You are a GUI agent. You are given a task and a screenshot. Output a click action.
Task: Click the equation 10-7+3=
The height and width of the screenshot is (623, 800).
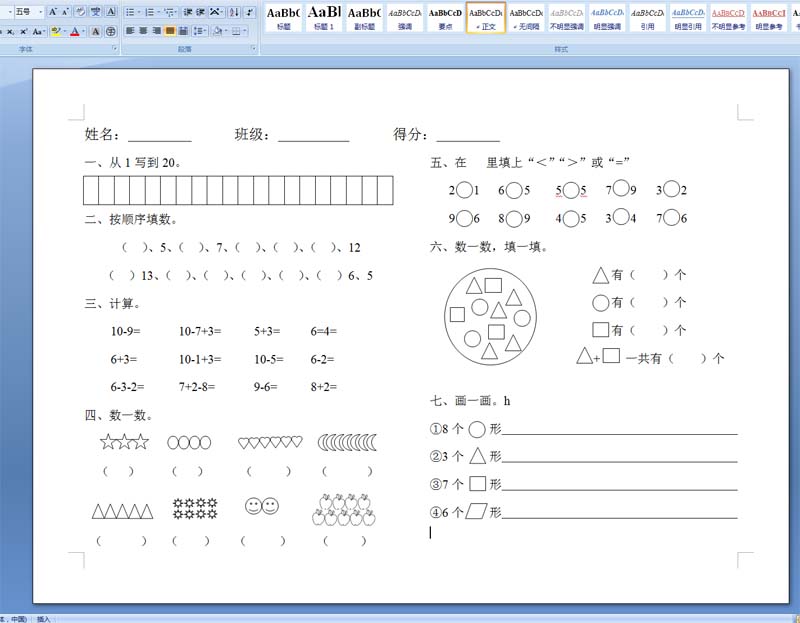[x=200, y=331]
